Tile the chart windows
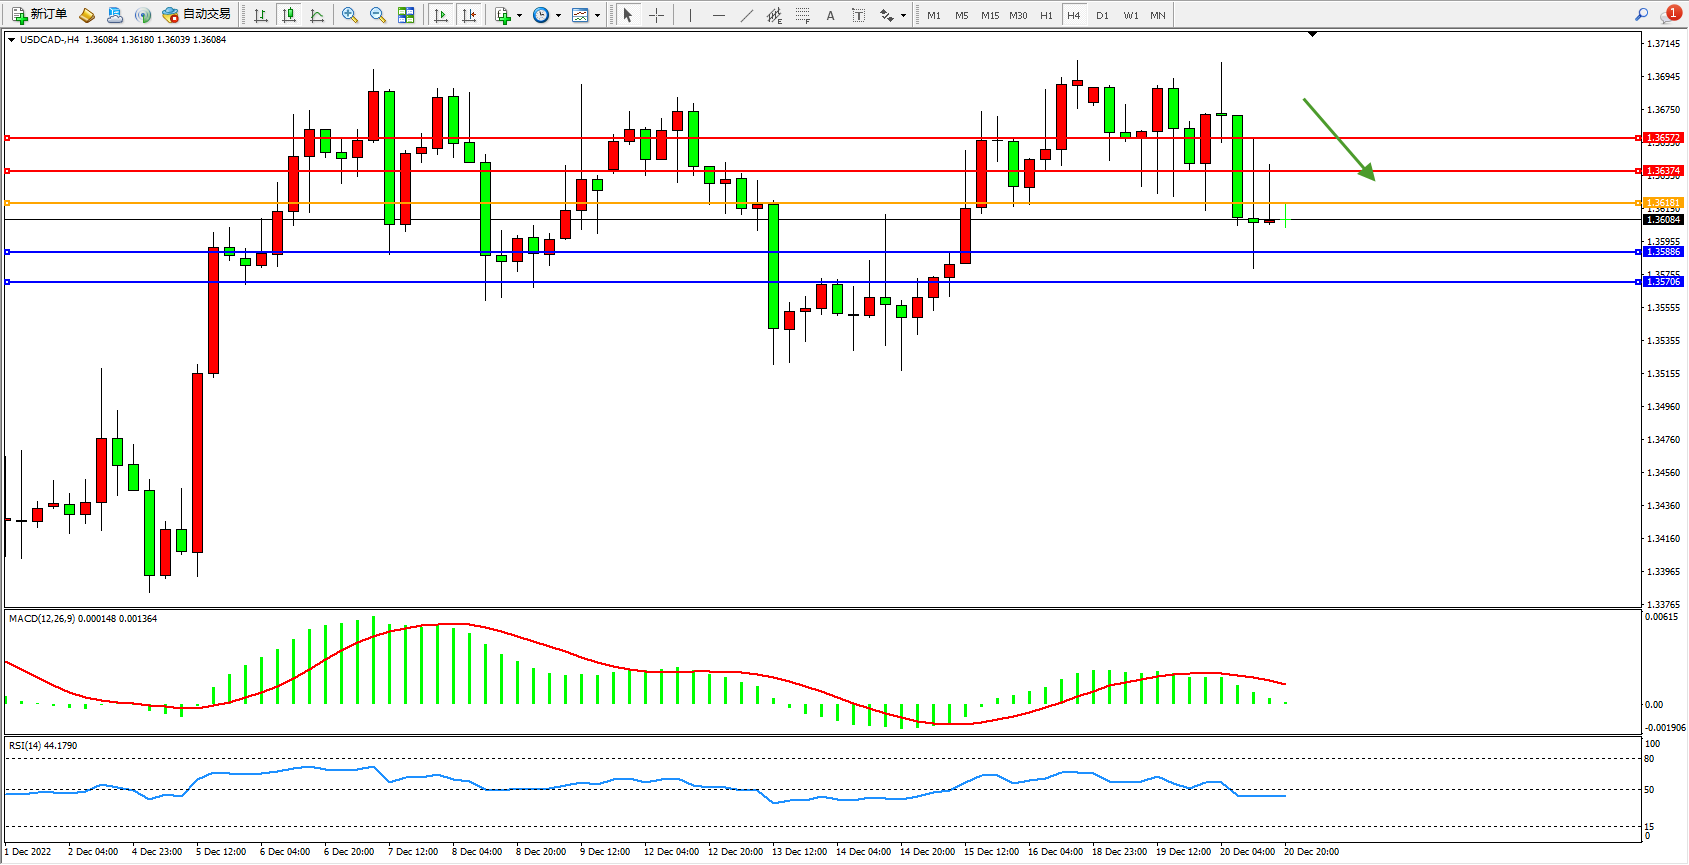1689x865 pixels. click(406, 15)
